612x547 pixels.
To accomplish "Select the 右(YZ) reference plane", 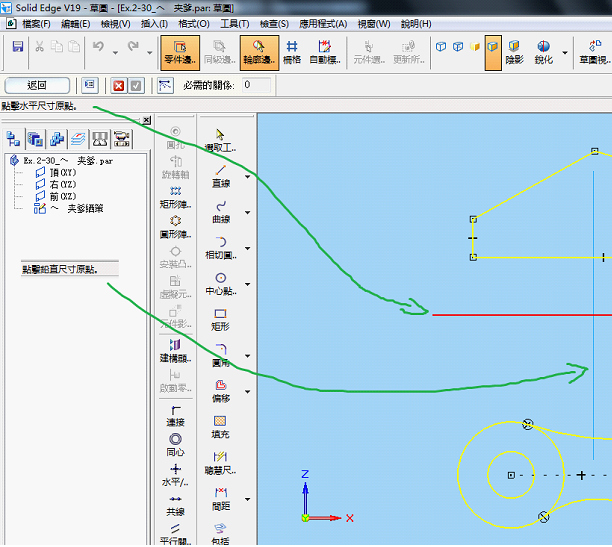I will coord(56,184).
